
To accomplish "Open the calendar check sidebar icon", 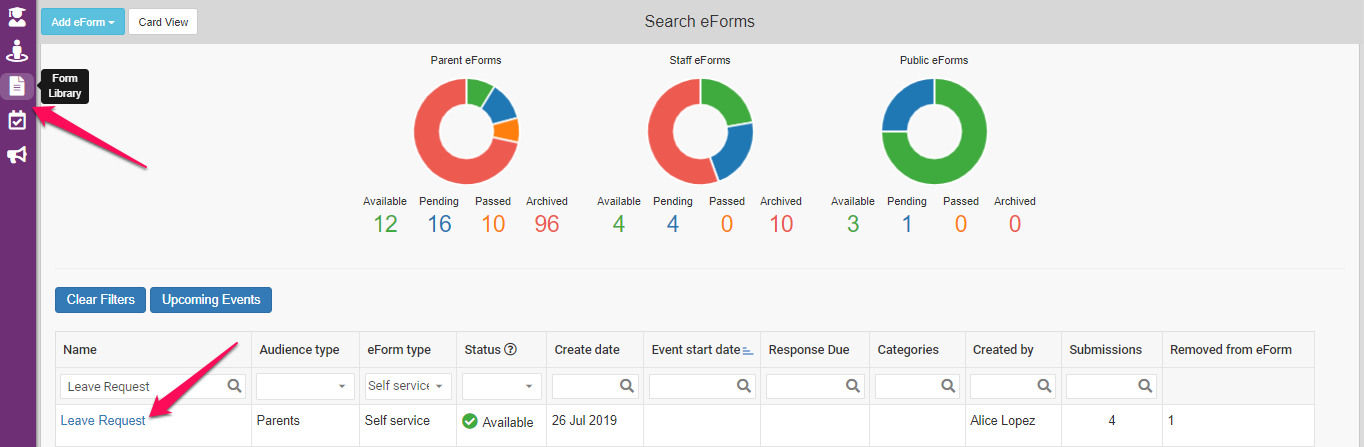I will pyautogui.click(x=17, y=120).
